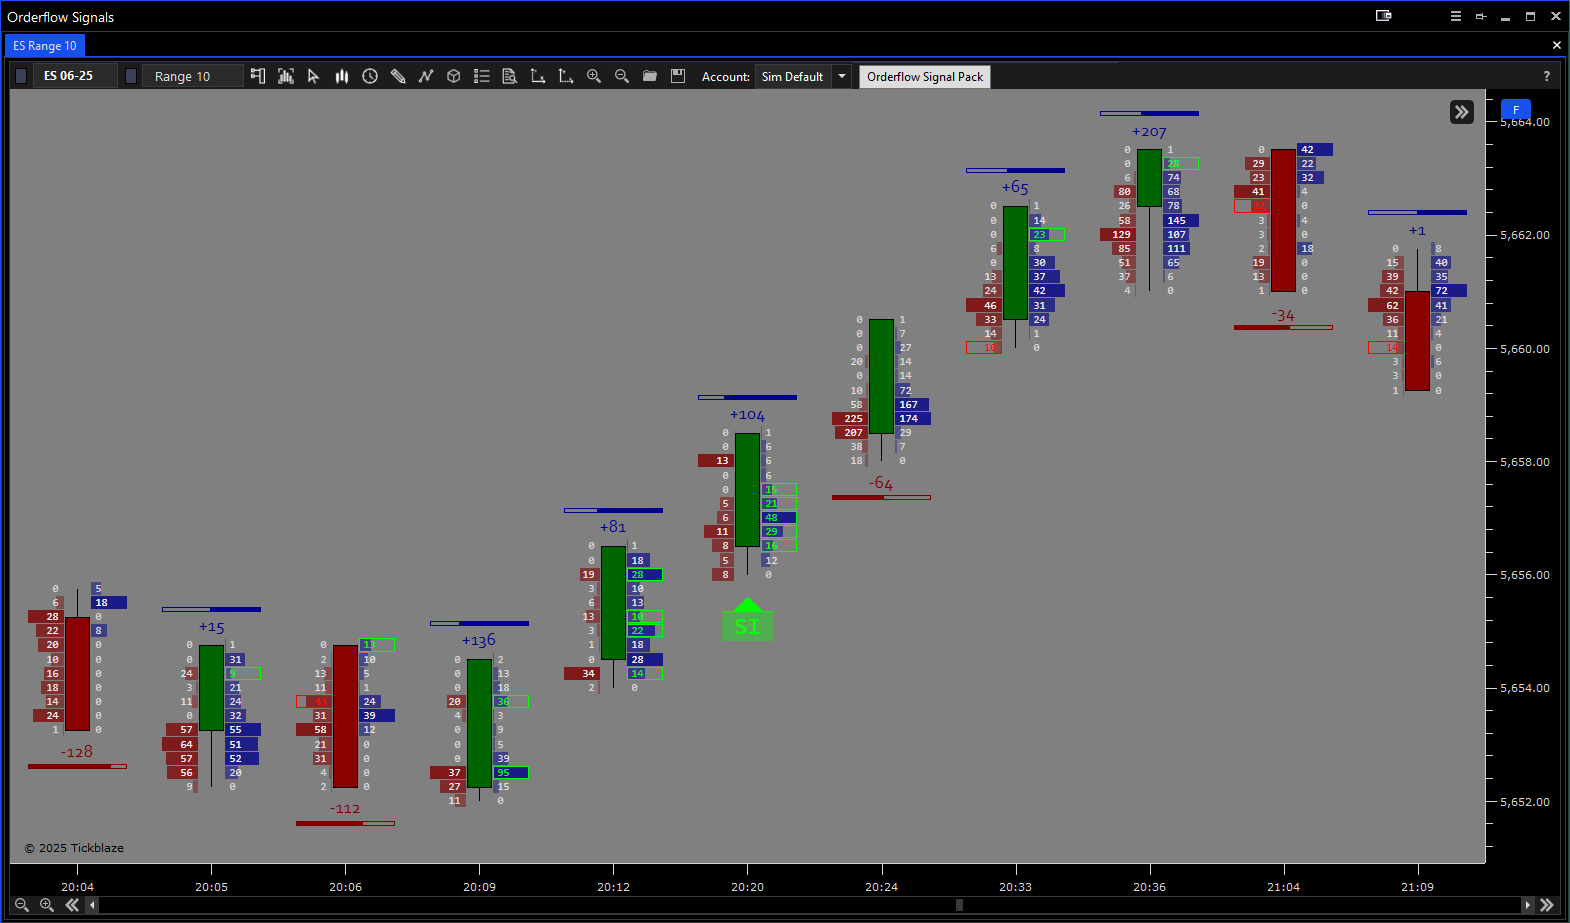Click the link color square beside ES 06-25
Image resolution: width=1570 pixels, height=923 pixels.
point(21,76)
